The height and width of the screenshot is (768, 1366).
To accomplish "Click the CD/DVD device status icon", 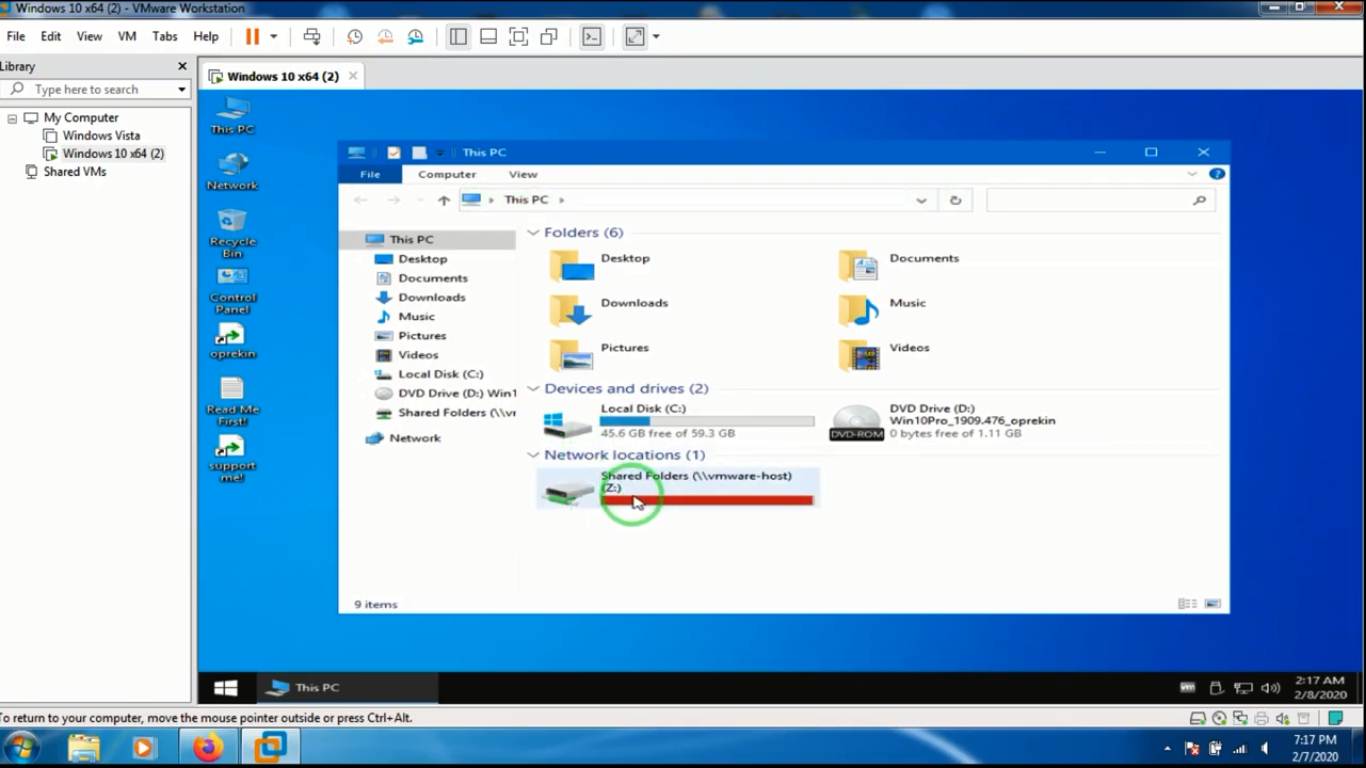I will (1219, 718).
